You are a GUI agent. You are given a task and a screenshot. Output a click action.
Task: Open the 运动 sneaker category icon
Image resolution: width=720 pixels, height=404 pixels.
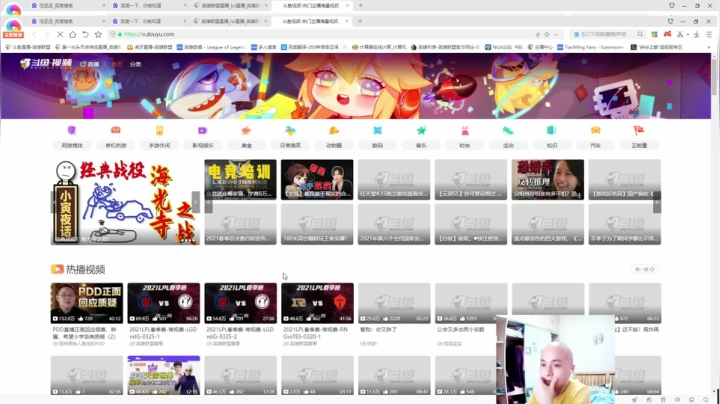(x=508, y=130)
